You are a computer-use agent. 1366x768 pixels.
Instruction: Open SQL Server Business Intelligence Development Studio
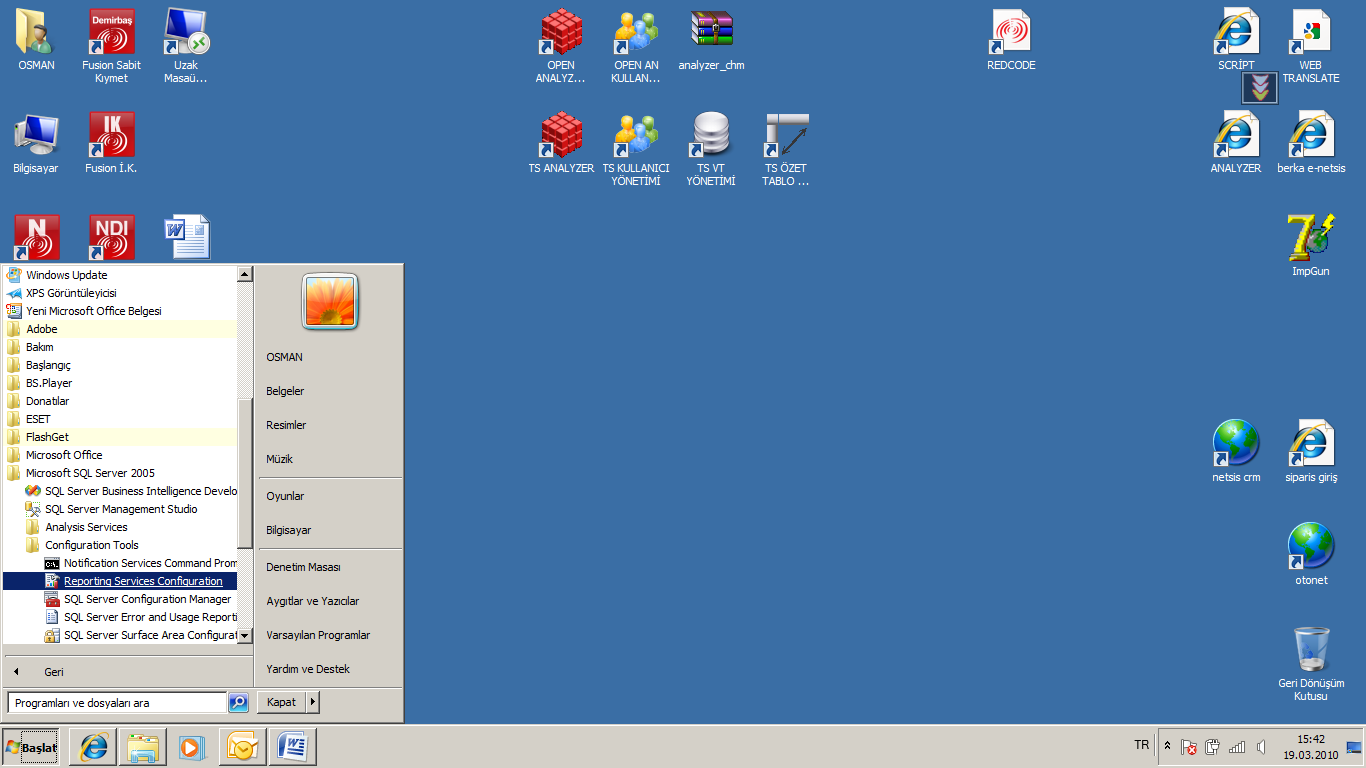pyautogui.click(x=120, y=491)
